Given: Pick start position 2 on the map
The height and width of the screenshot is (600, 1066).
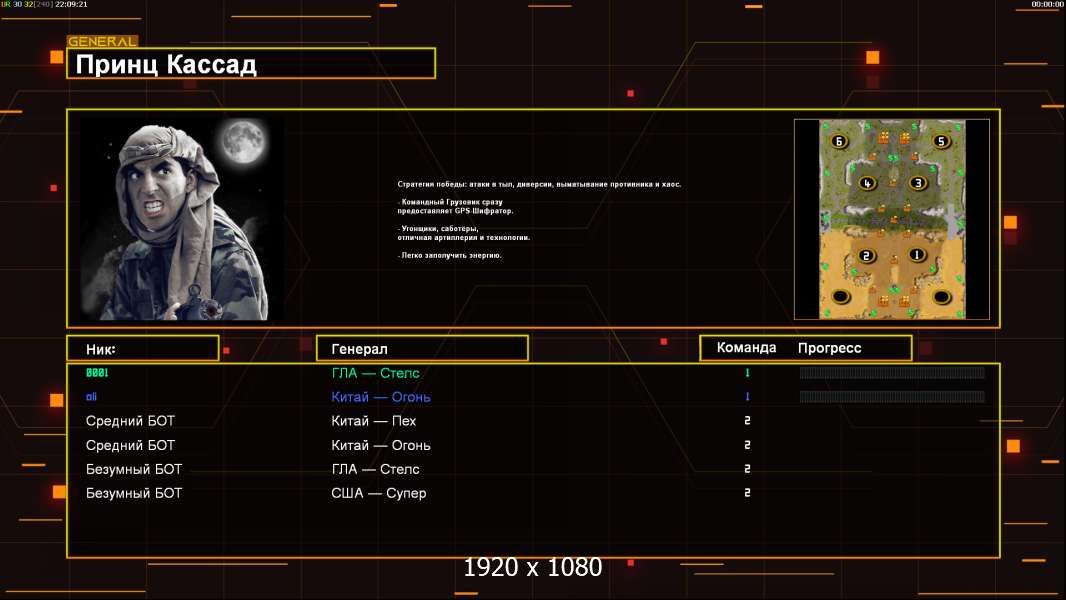Looking at the screenshot, I should click(866, 256).
